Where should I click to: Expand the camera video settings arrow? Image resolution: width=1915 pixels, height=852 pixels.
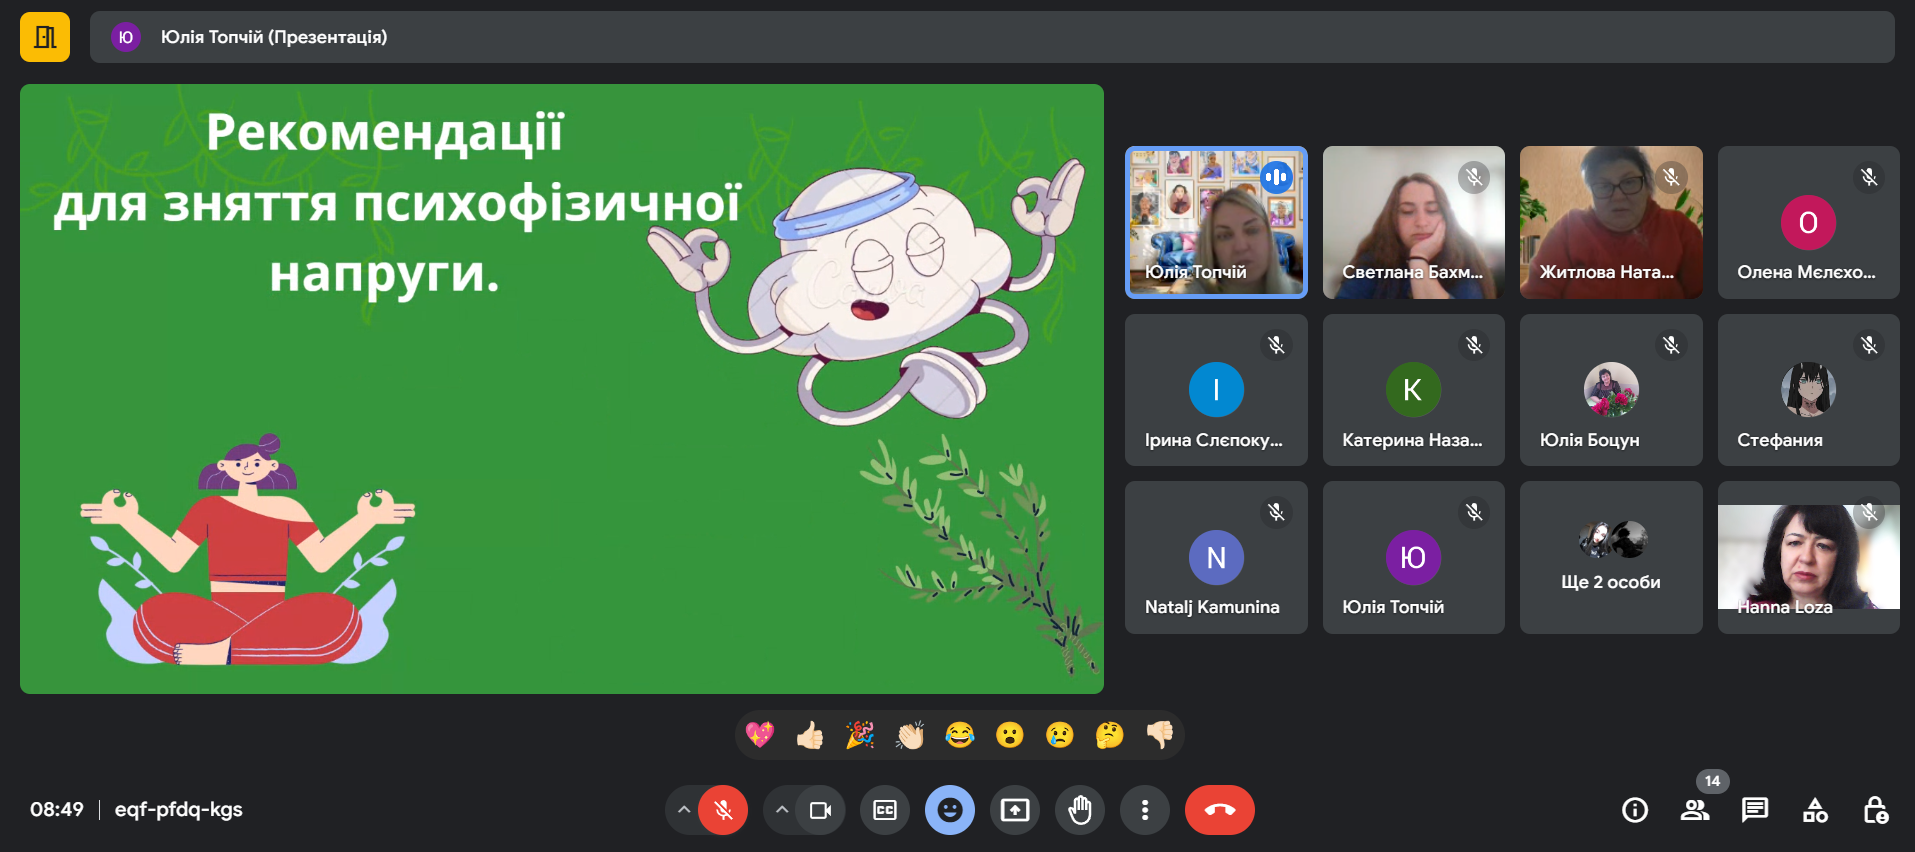782,810
